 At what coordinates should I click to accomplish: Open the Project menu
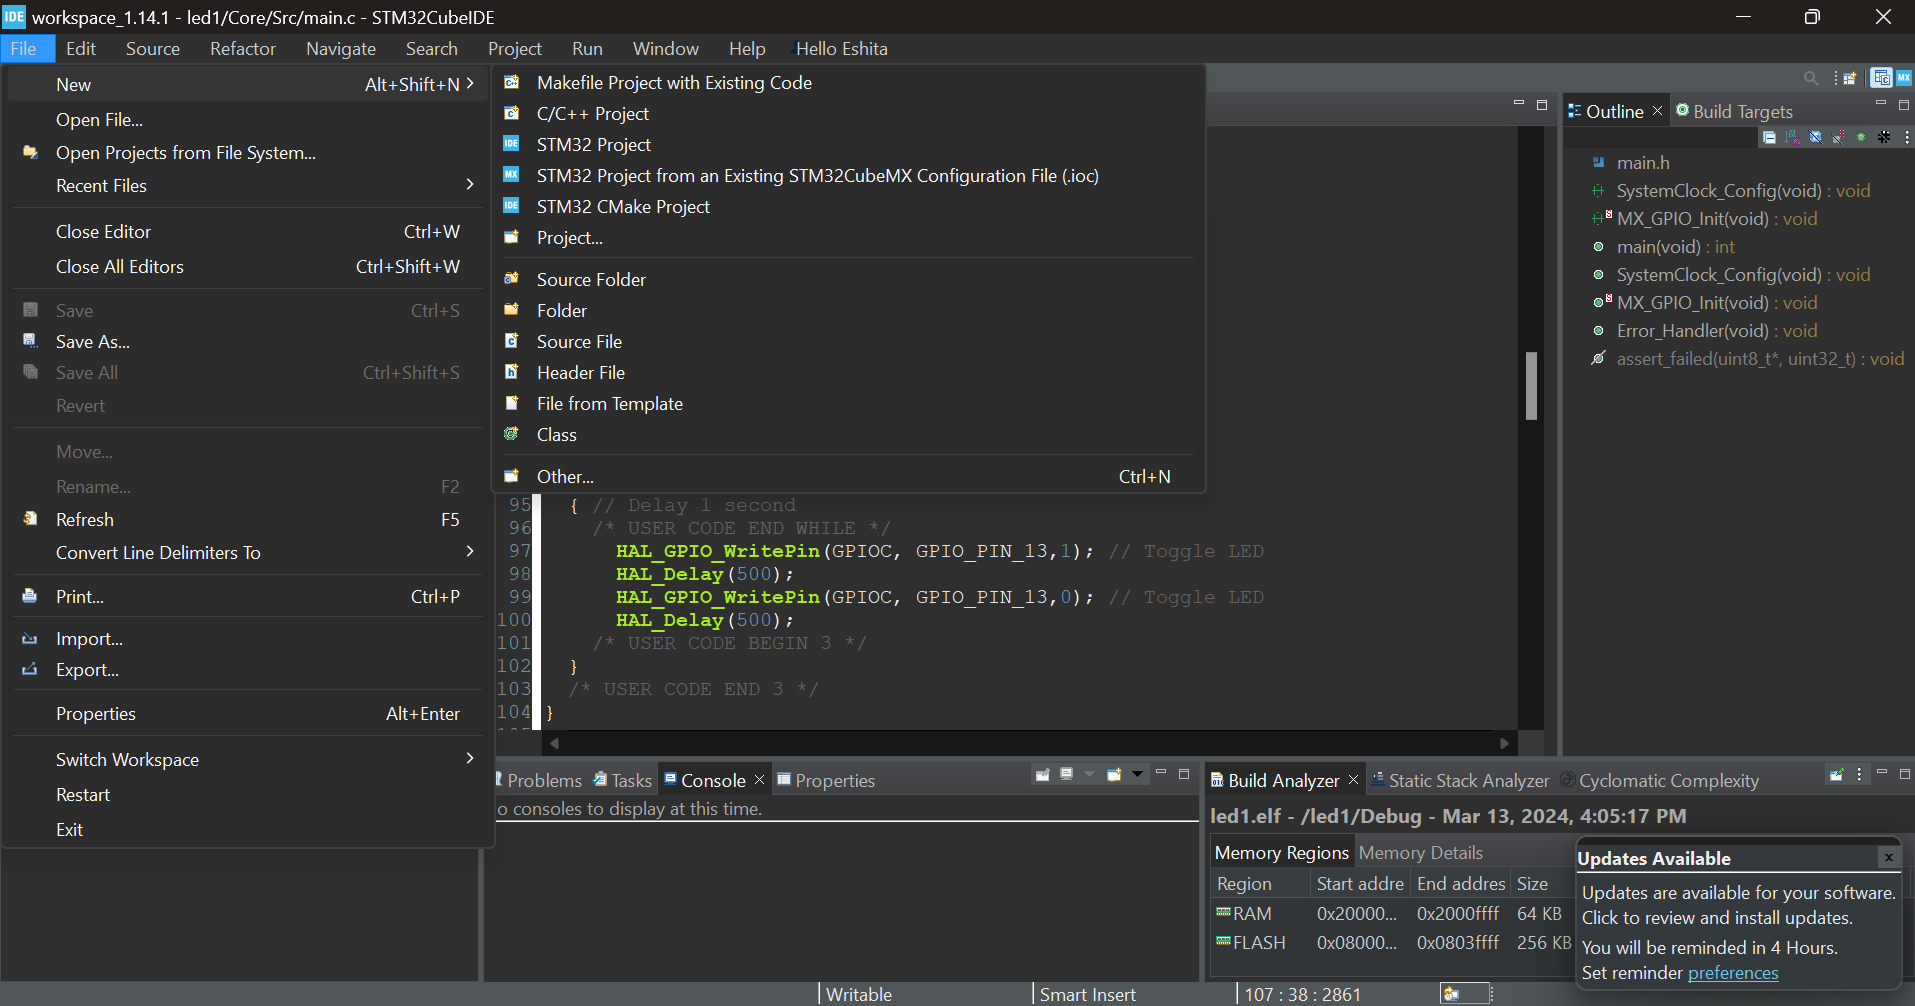pos(514,48)
